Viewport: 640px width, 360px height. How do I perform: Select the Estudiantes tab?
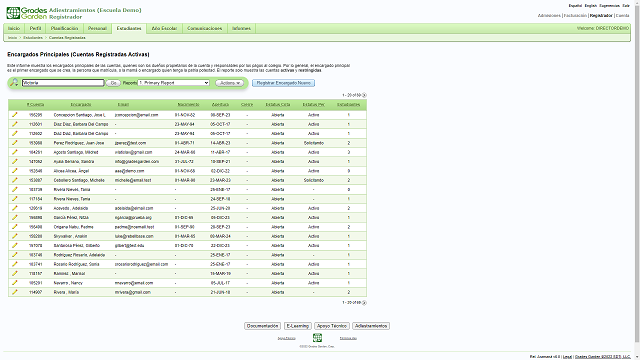point(129,29)
